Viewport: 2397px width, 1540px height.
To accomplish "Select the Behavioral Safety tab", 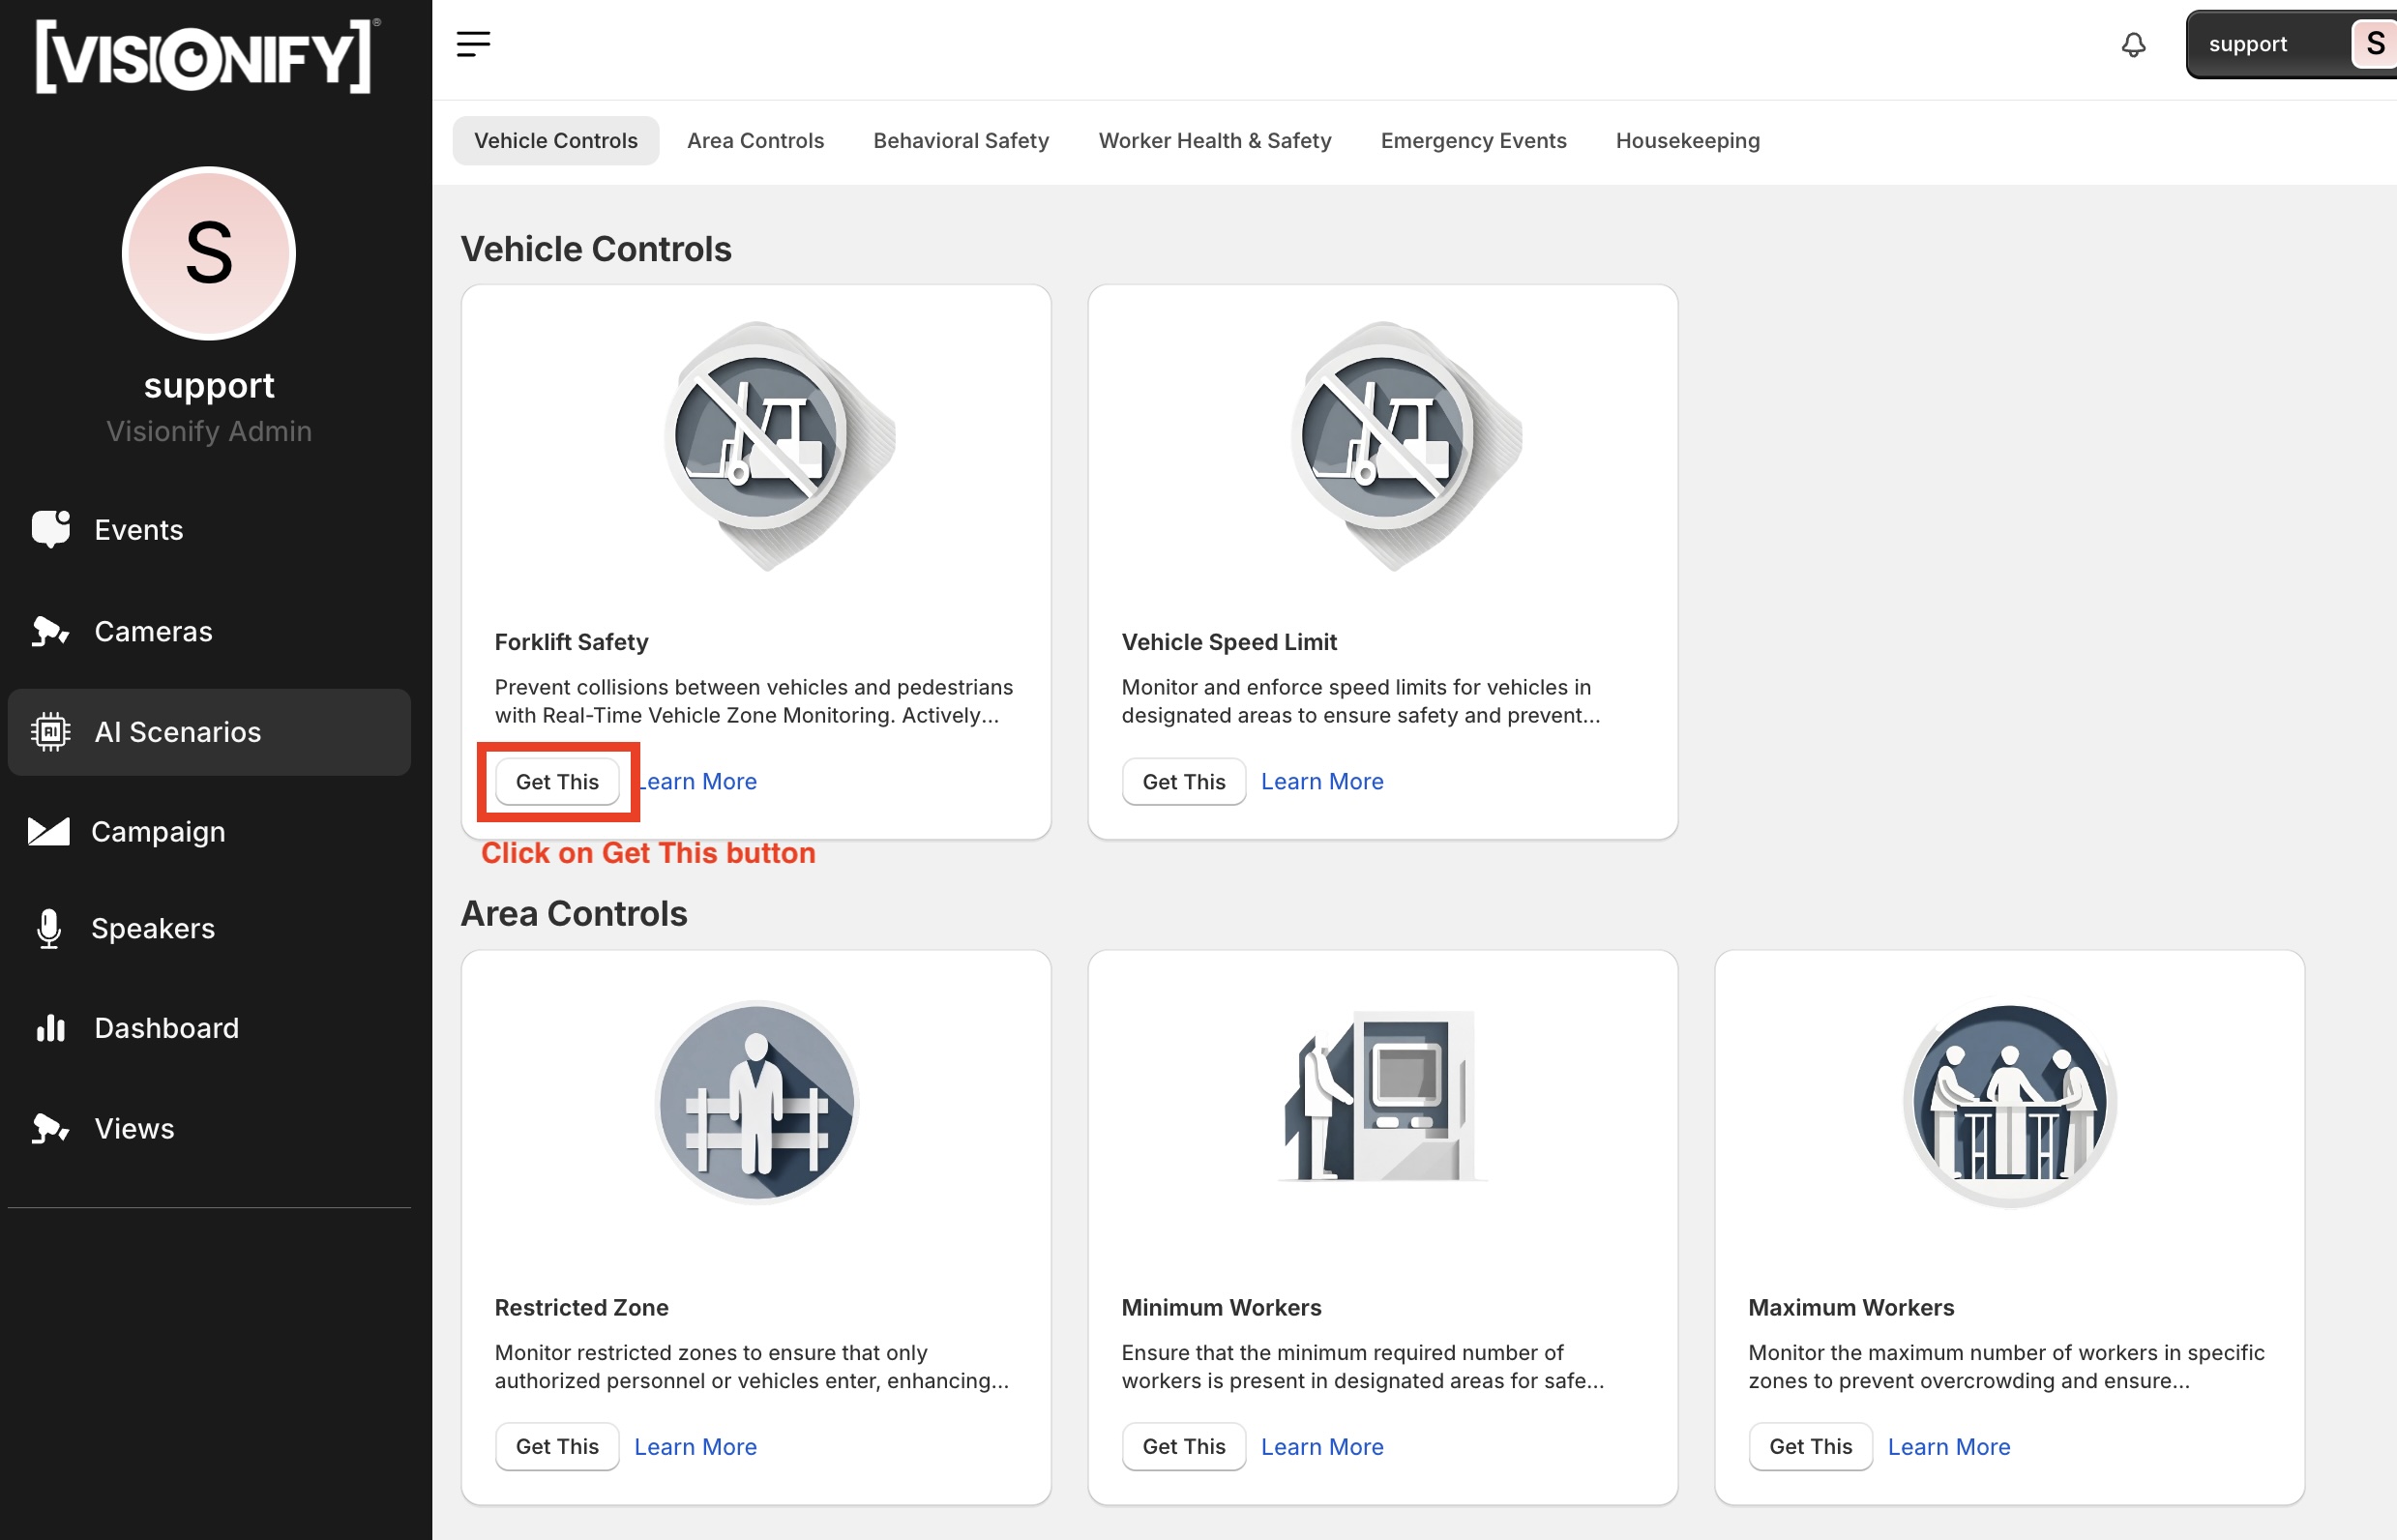I will click(961, 138).
